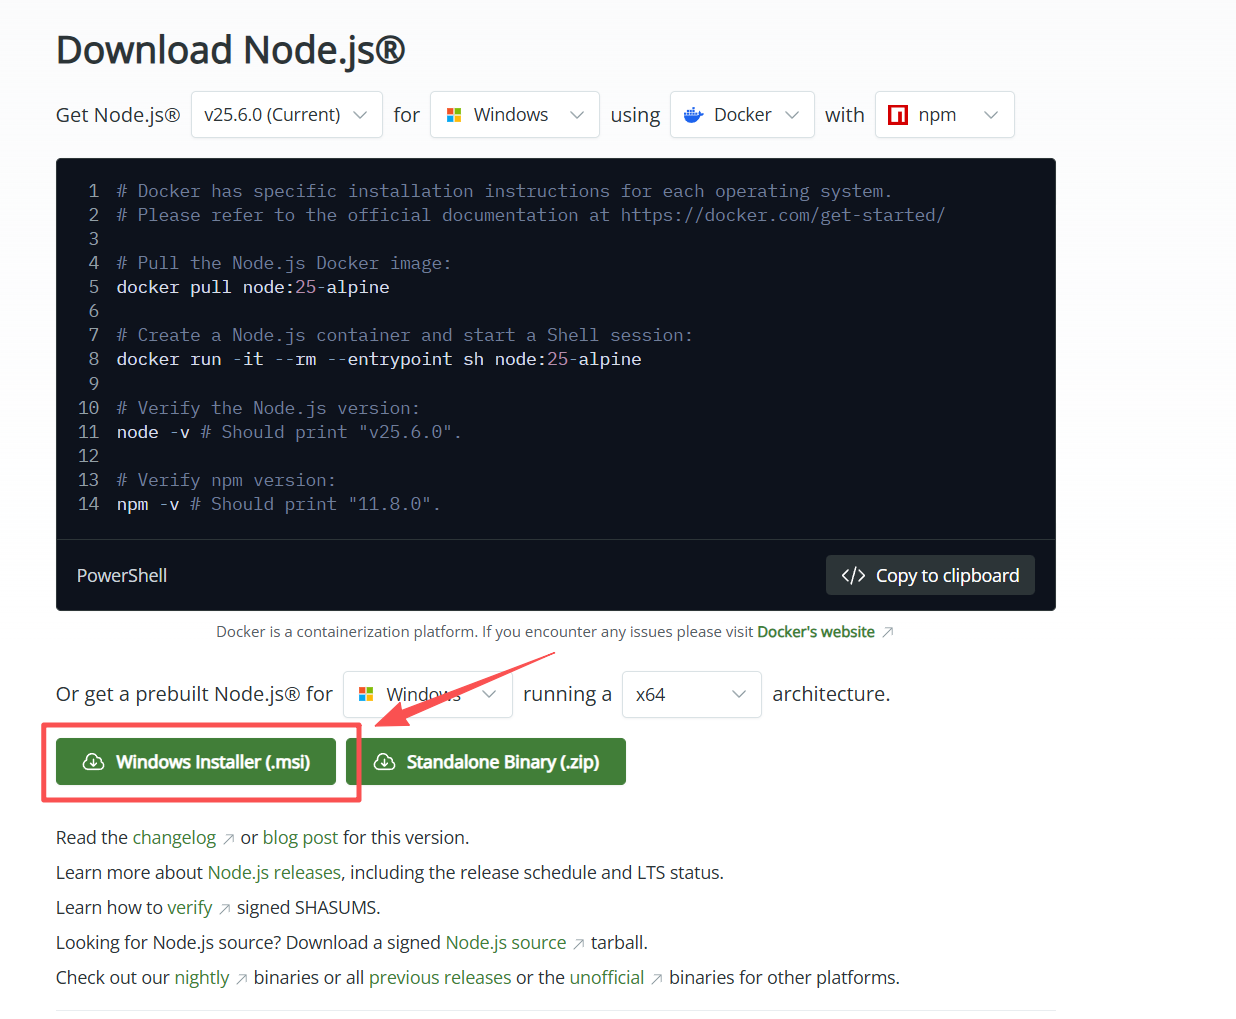Viewport: 1236px width, 1019px height.
Task: Click the Docker whale icon
Action: tap(693, 115)
